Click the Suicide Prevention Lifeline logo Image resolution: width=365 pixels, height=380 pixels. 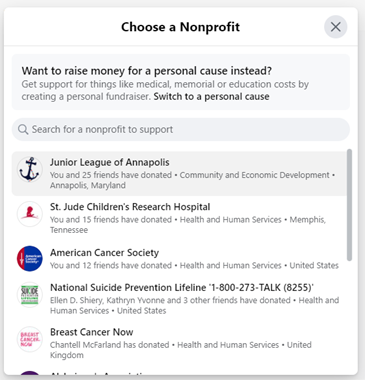[30, 295]
